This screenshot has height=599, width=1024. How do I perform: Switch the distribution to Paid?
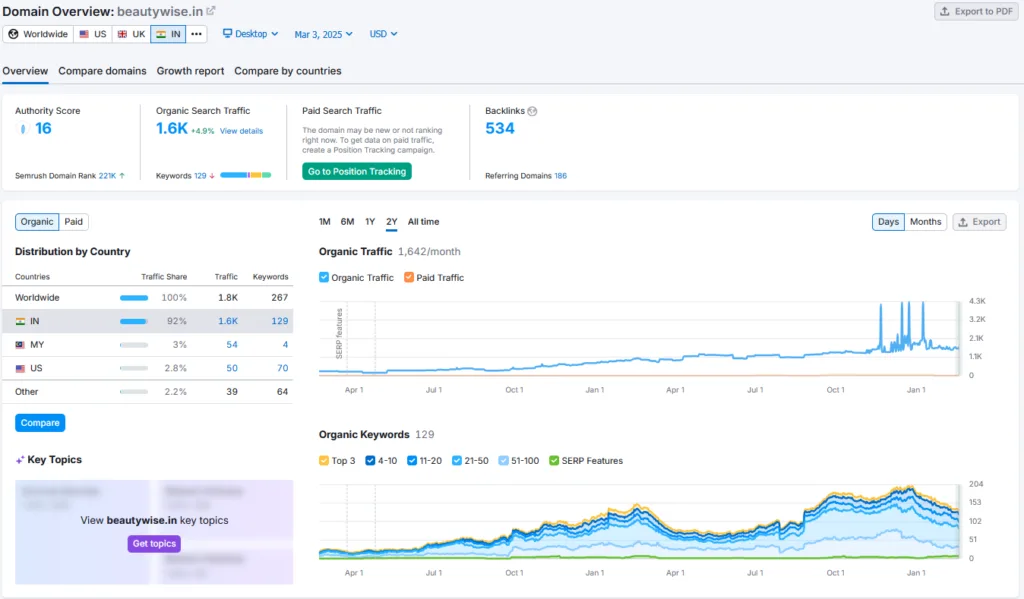pos(74,222)
